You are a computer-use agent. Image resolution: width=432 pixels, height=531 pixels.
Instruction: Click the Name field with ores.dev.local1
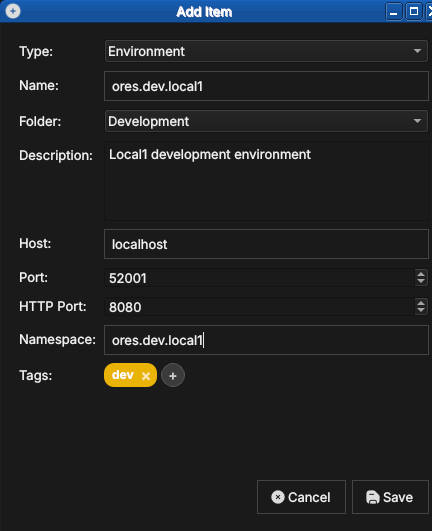(266, 86)
